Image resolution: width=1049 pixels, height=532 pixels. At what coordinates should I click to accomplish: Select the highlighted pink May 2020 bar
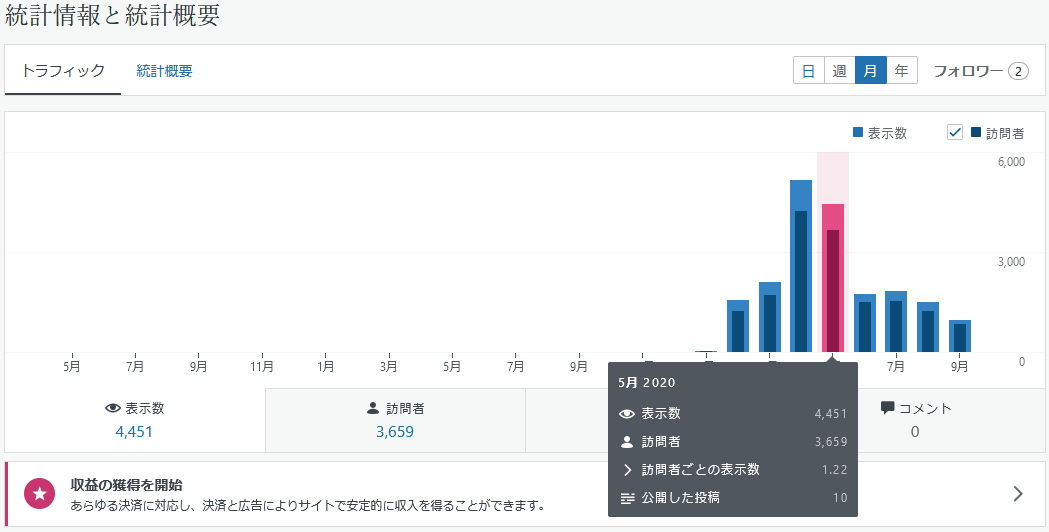tap(833, 277)
